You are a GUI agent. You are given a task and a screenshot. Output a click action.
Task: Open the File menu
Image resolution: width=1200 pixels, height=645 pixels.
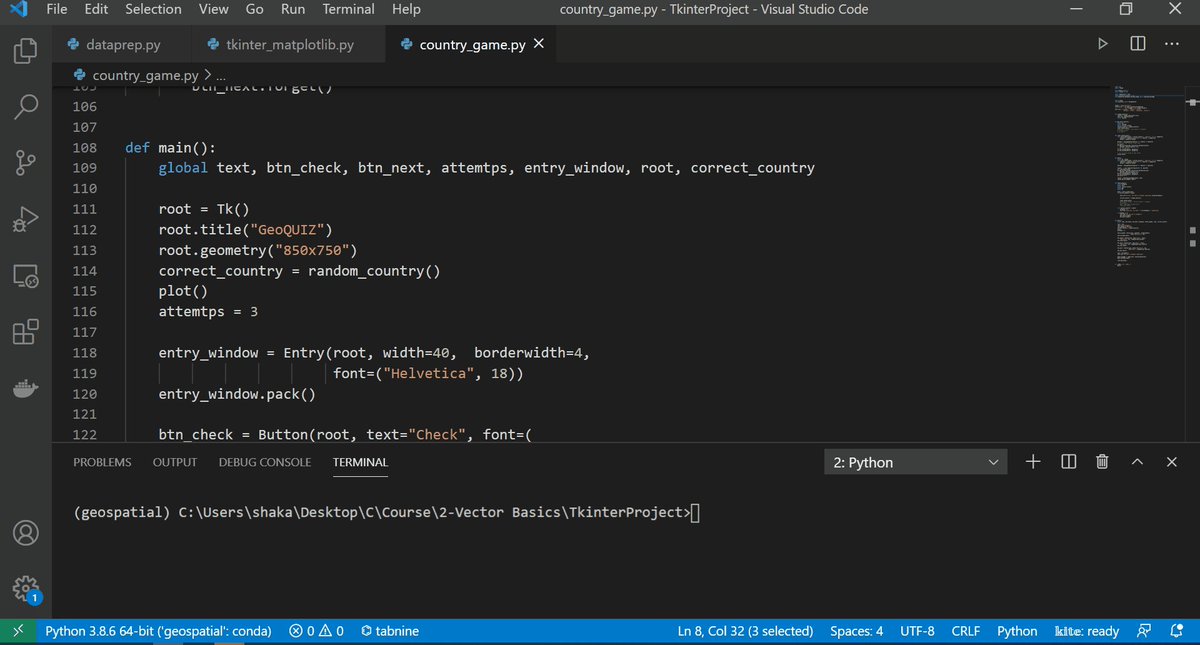click(57, 9)
